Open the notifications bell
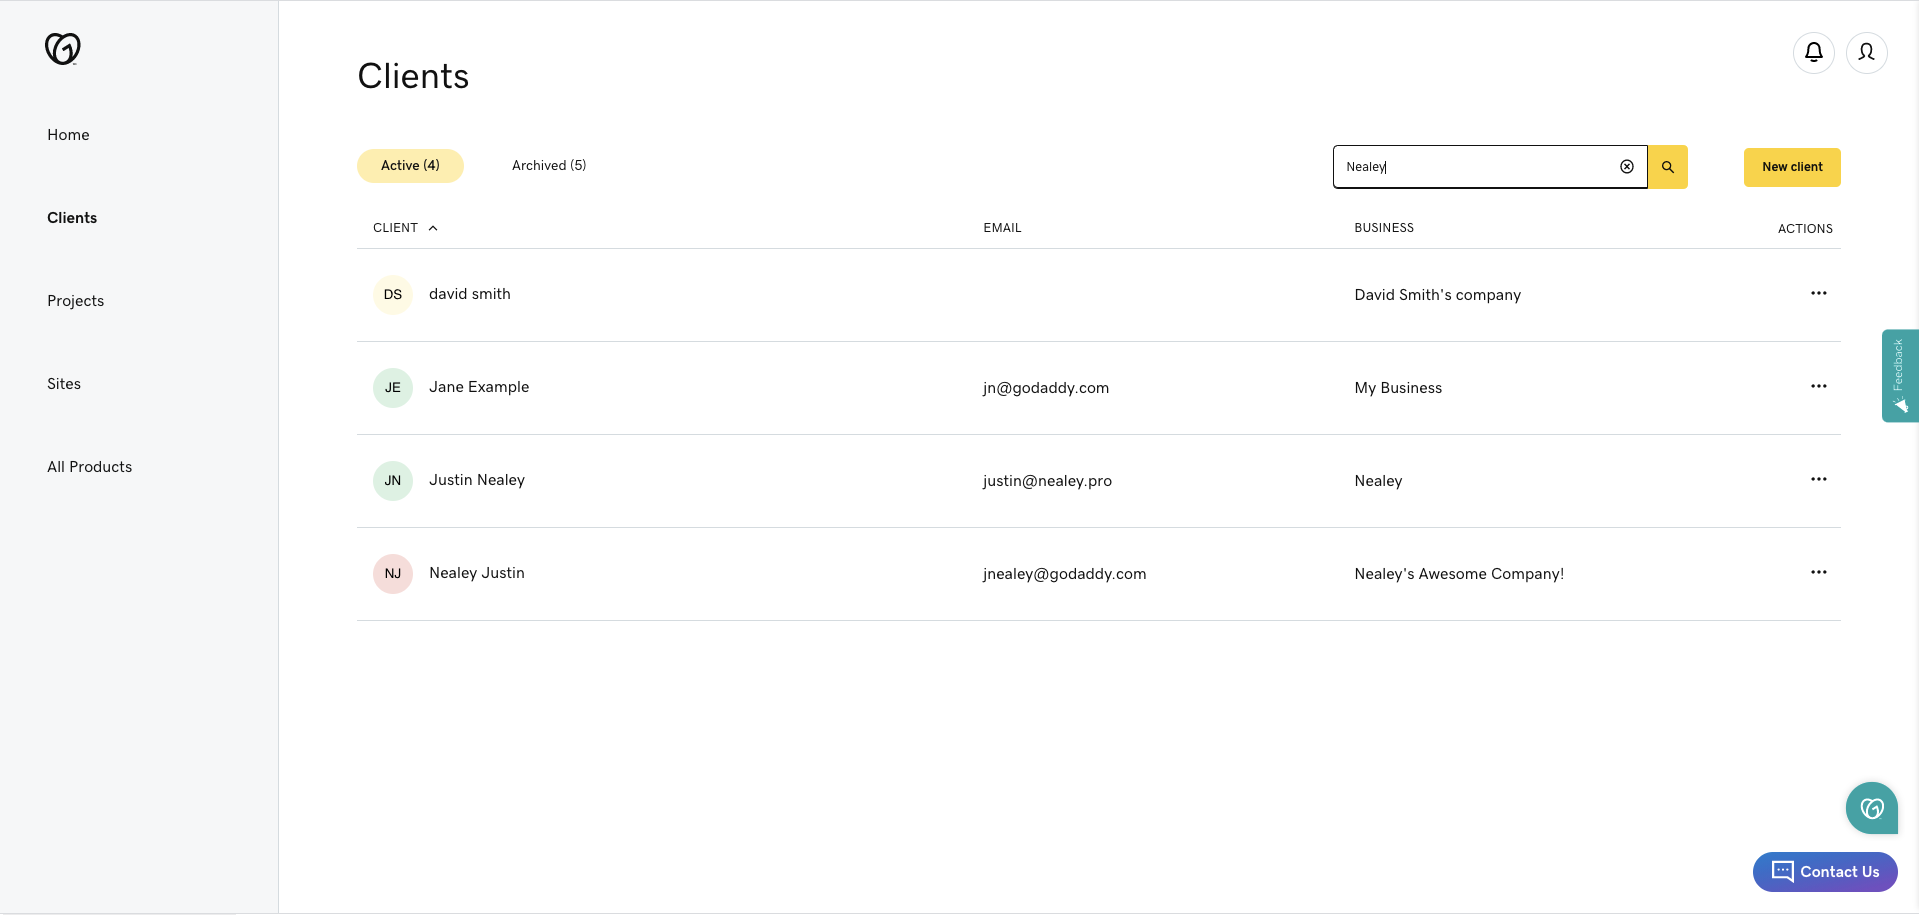1919x915 pixels. (1813, 52)
